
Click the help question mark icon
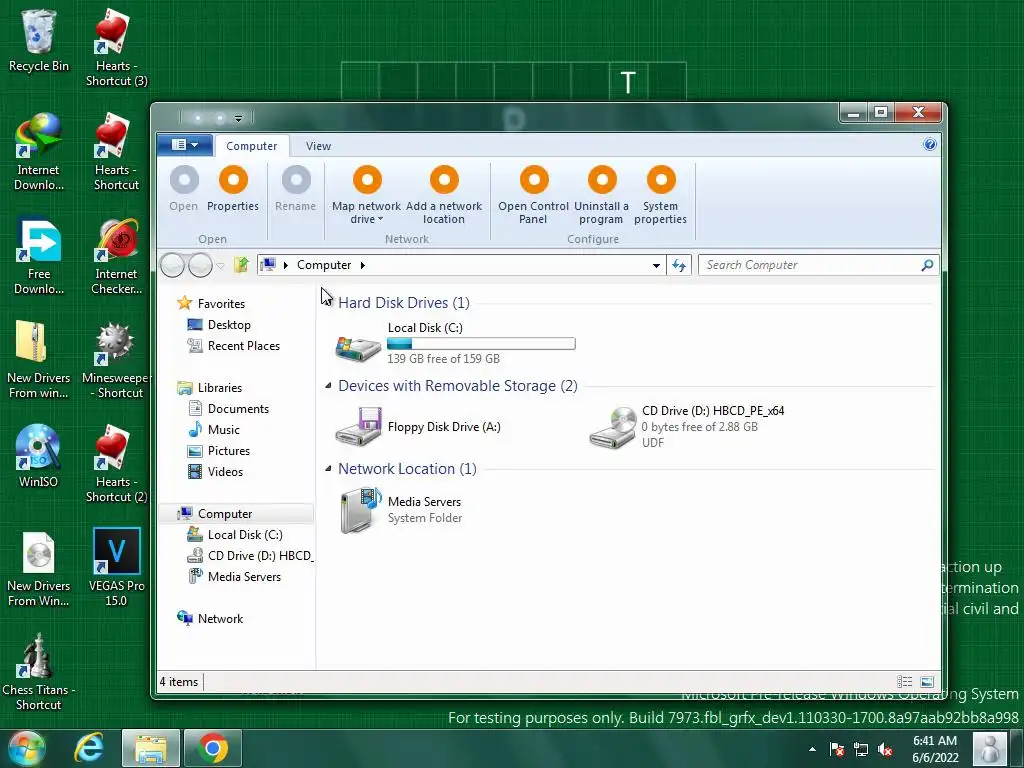[x=930, y=144]
